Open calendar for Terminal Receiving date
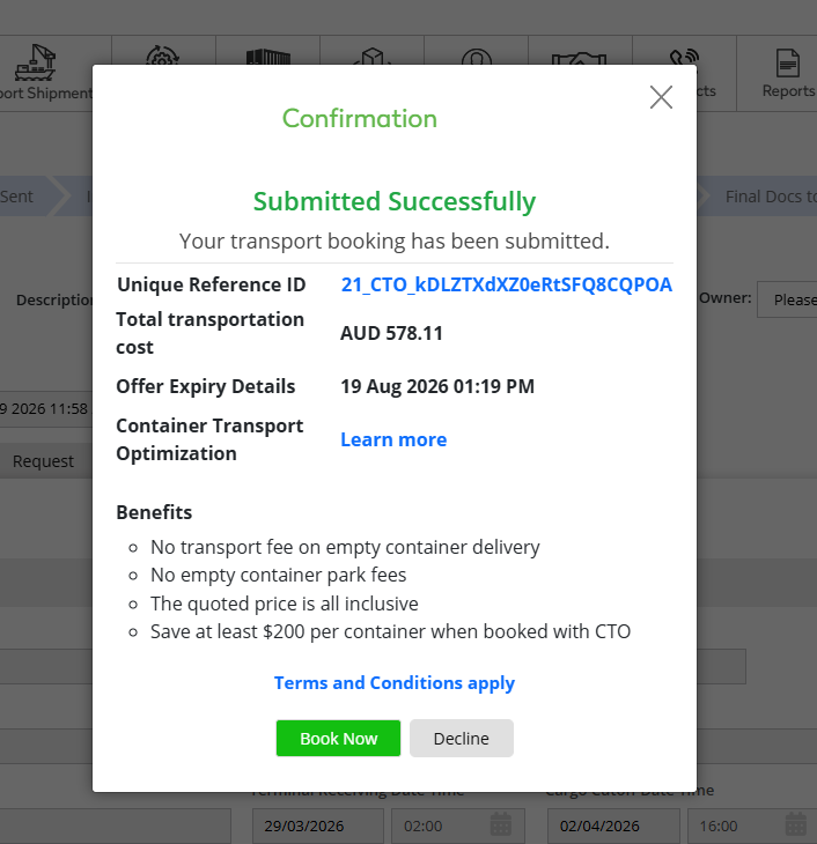The width and height of the screenshot is (817, 844). 501,825
